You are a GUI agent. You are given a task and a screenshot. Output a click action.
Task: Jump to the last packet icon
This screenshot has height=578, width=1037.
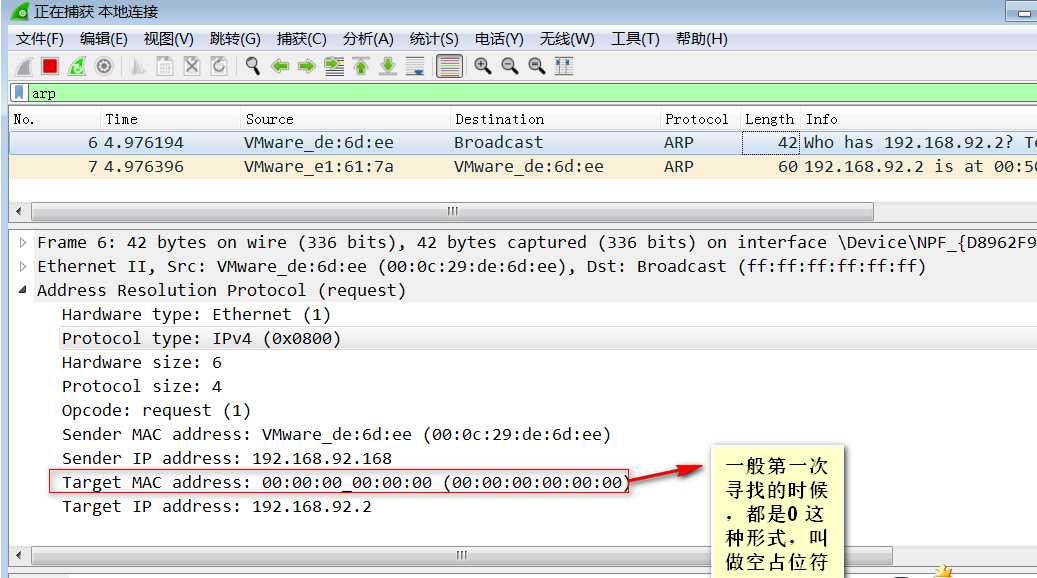coord(388,66)
